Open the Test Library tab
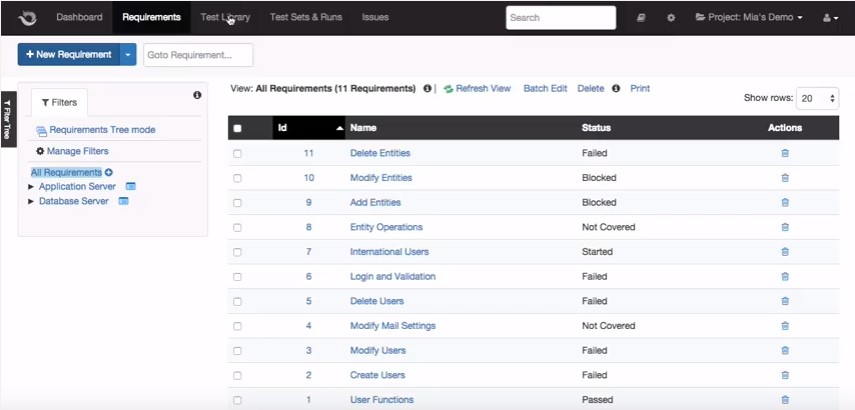The image size is (855, 410). tap(225, 17)
